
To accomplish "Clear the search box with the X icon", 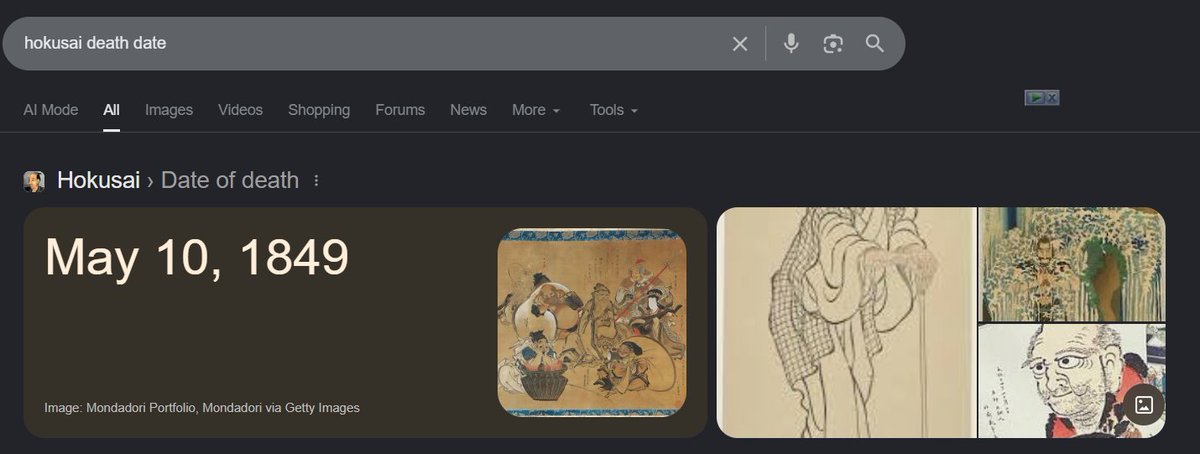I will (x=740, y=44).
